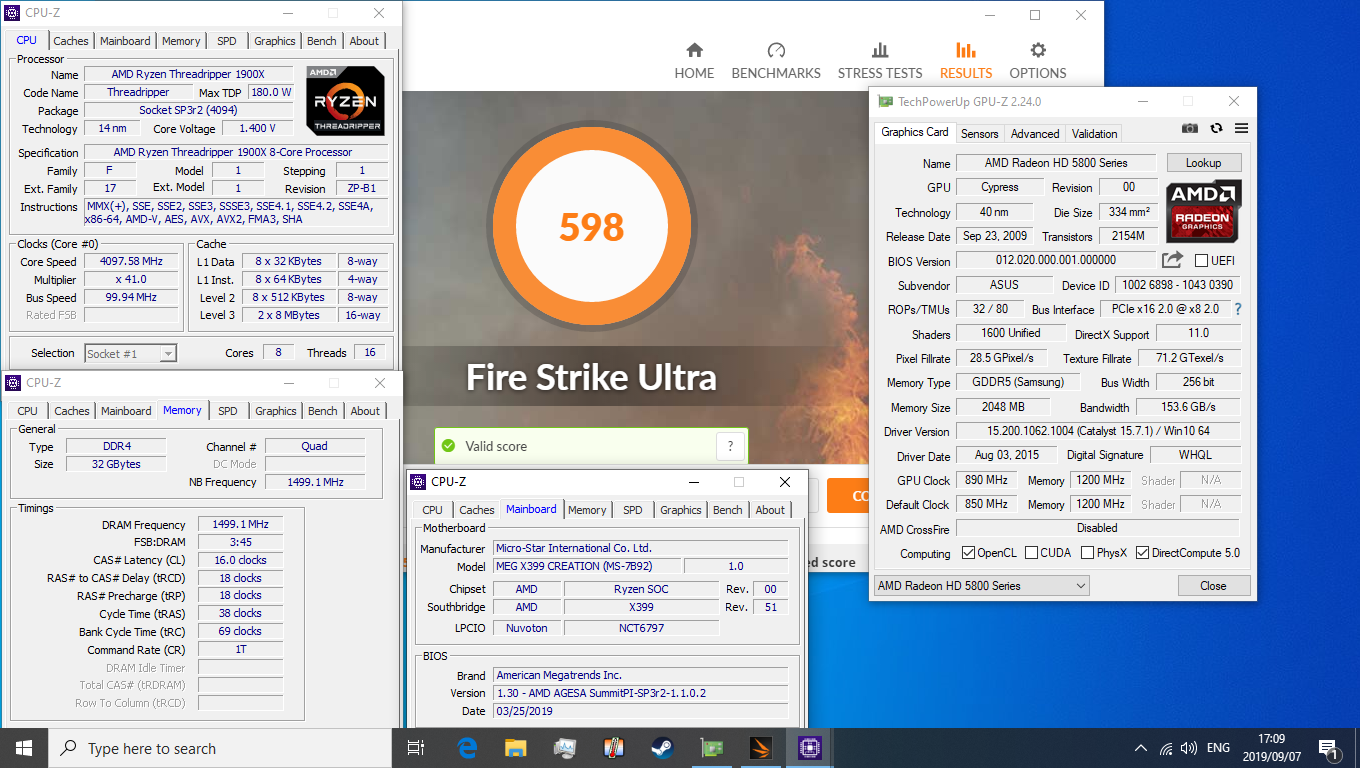
Task: Click the Model field MEG X399 CREATION (MS-7B92)
Action: pyautogui.click(x=588, y=567)
